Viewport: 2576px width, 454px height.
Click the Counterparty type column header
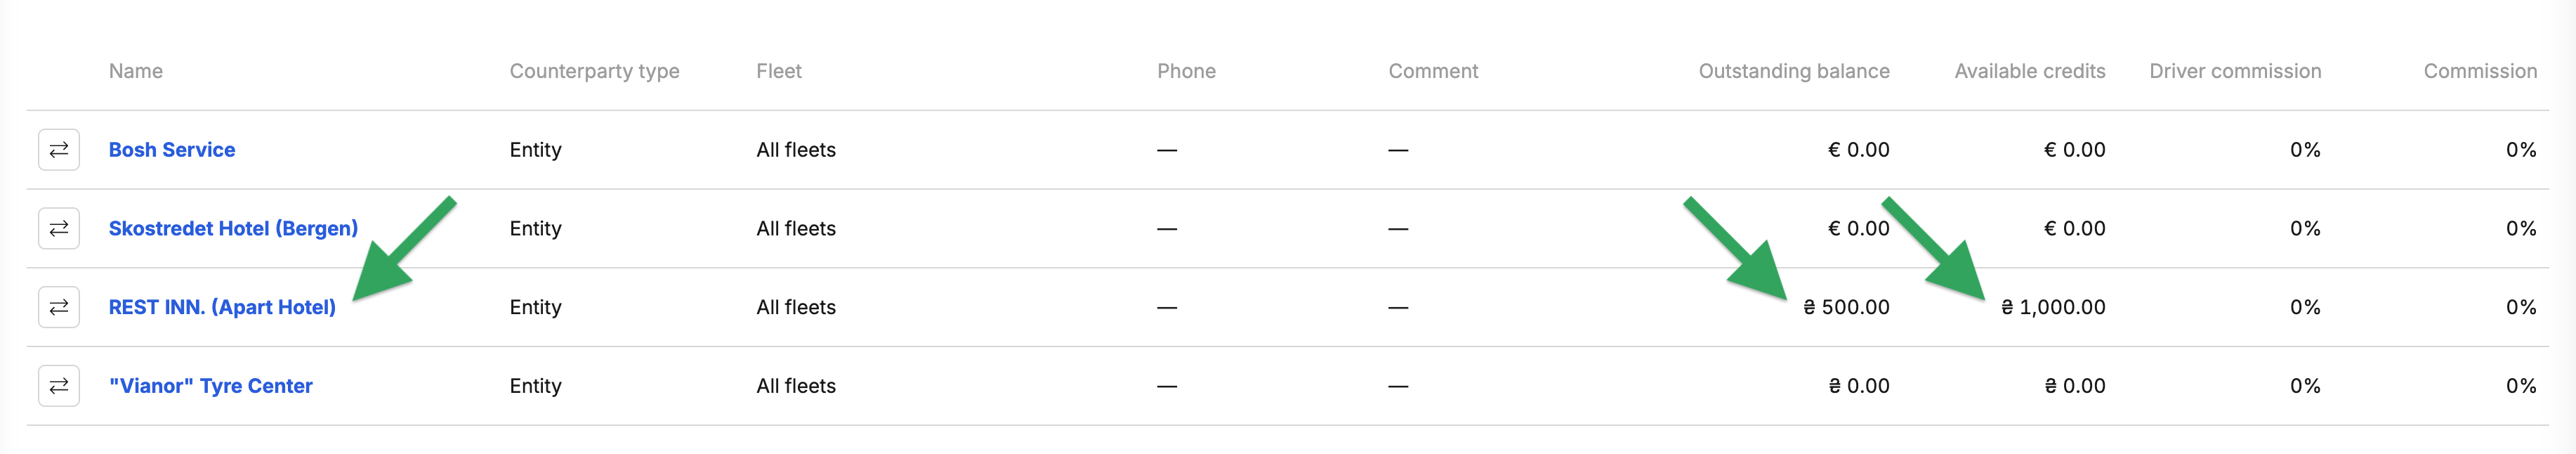594,71
